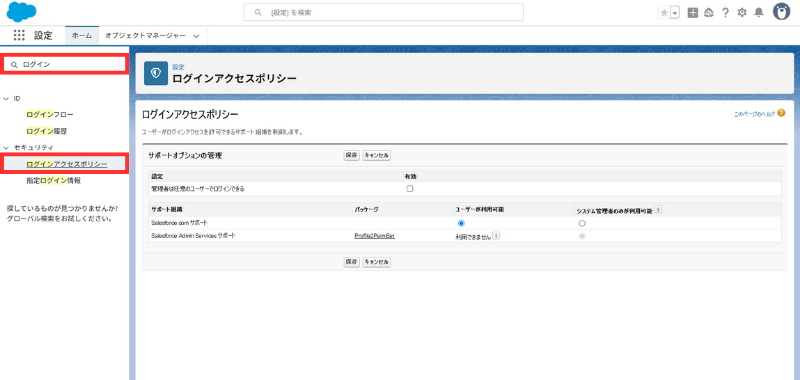Click the shield icon beside the page title
This screenshot has width=800, height=380.
click(x=156, y=73)
